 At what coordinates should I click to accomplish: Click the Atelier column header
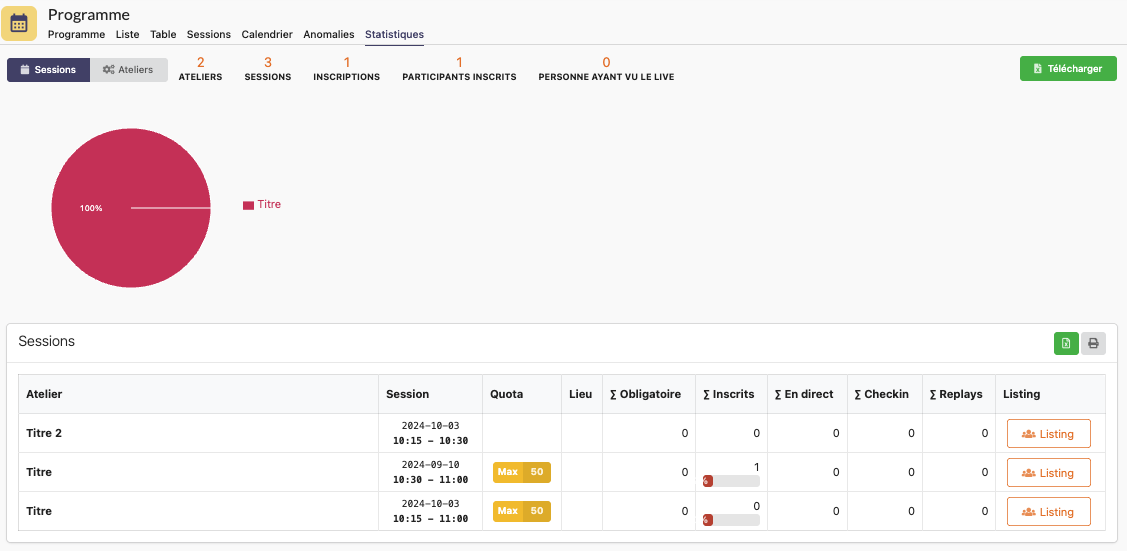[44, 394]
